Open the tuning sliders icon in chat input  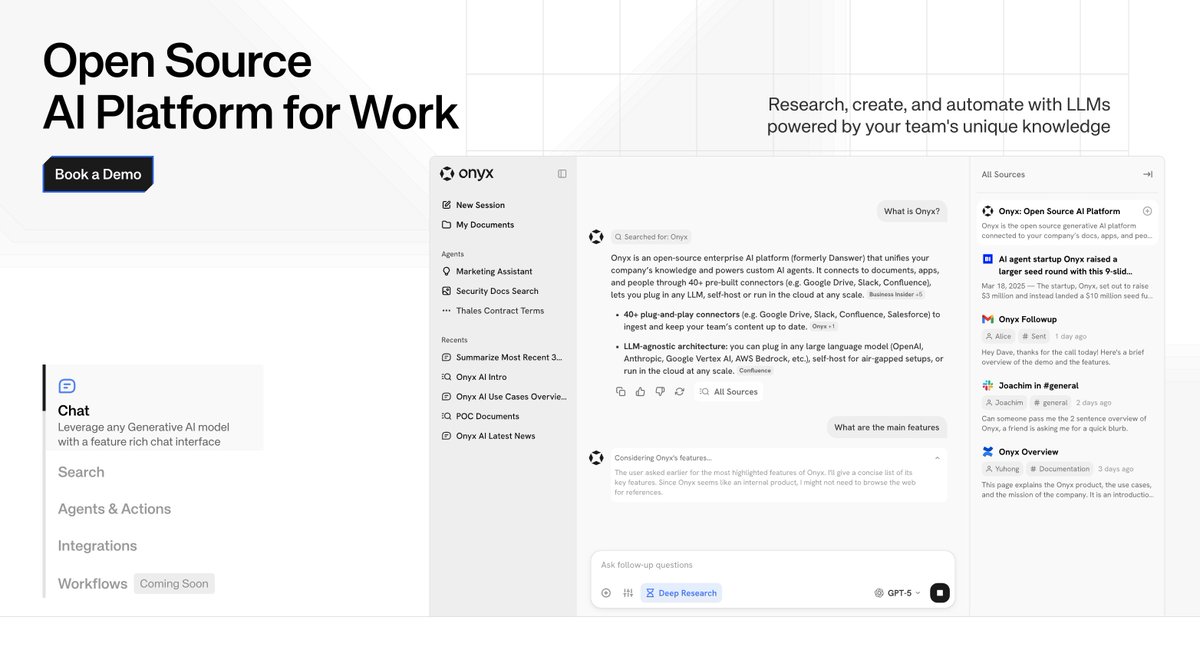coord(628,593)
